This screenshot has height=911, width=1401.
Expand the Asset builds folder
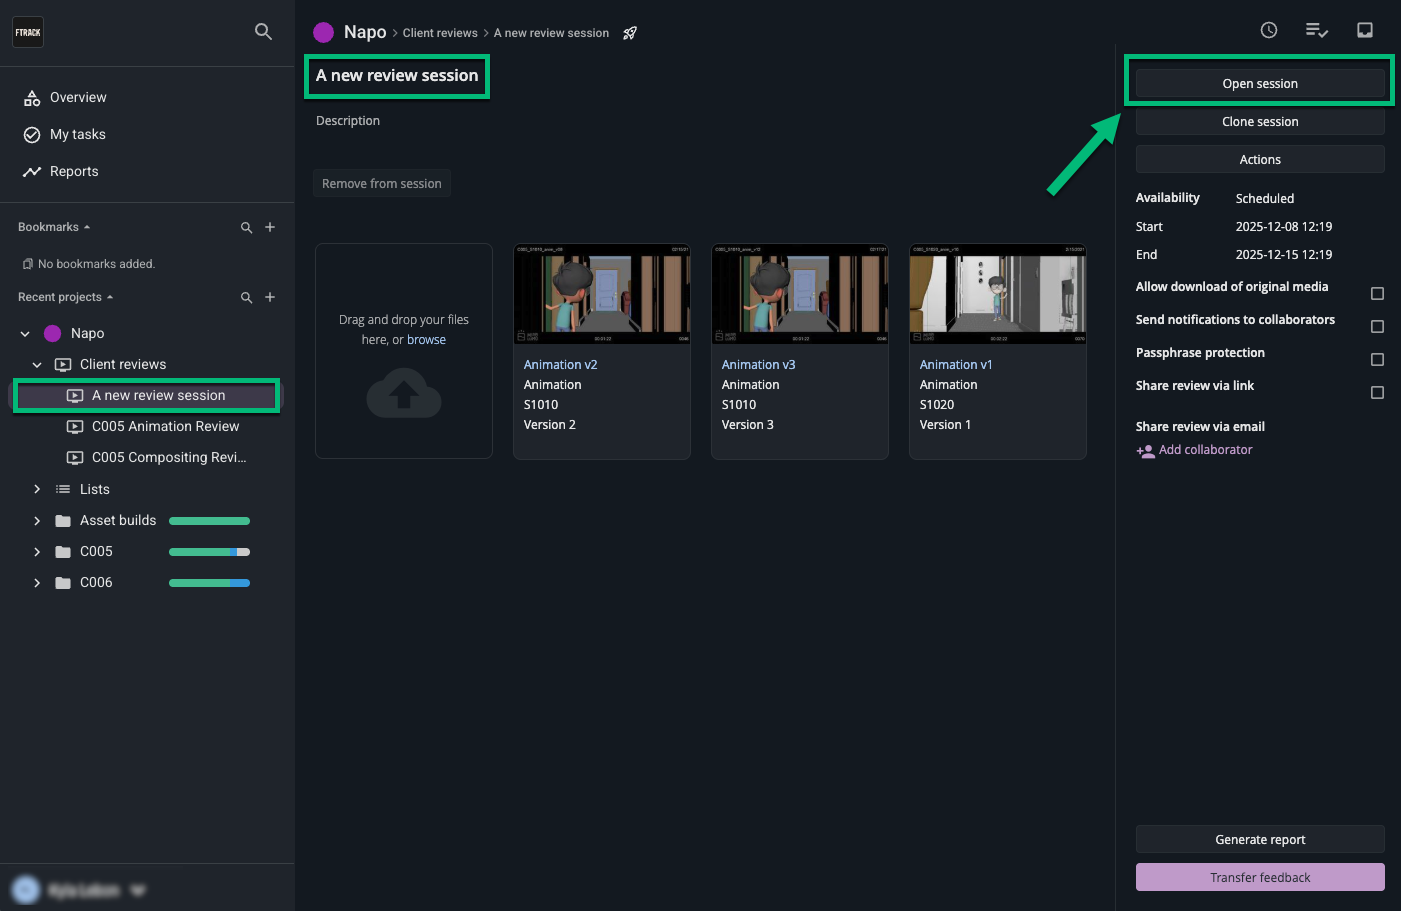coord(37,521)
